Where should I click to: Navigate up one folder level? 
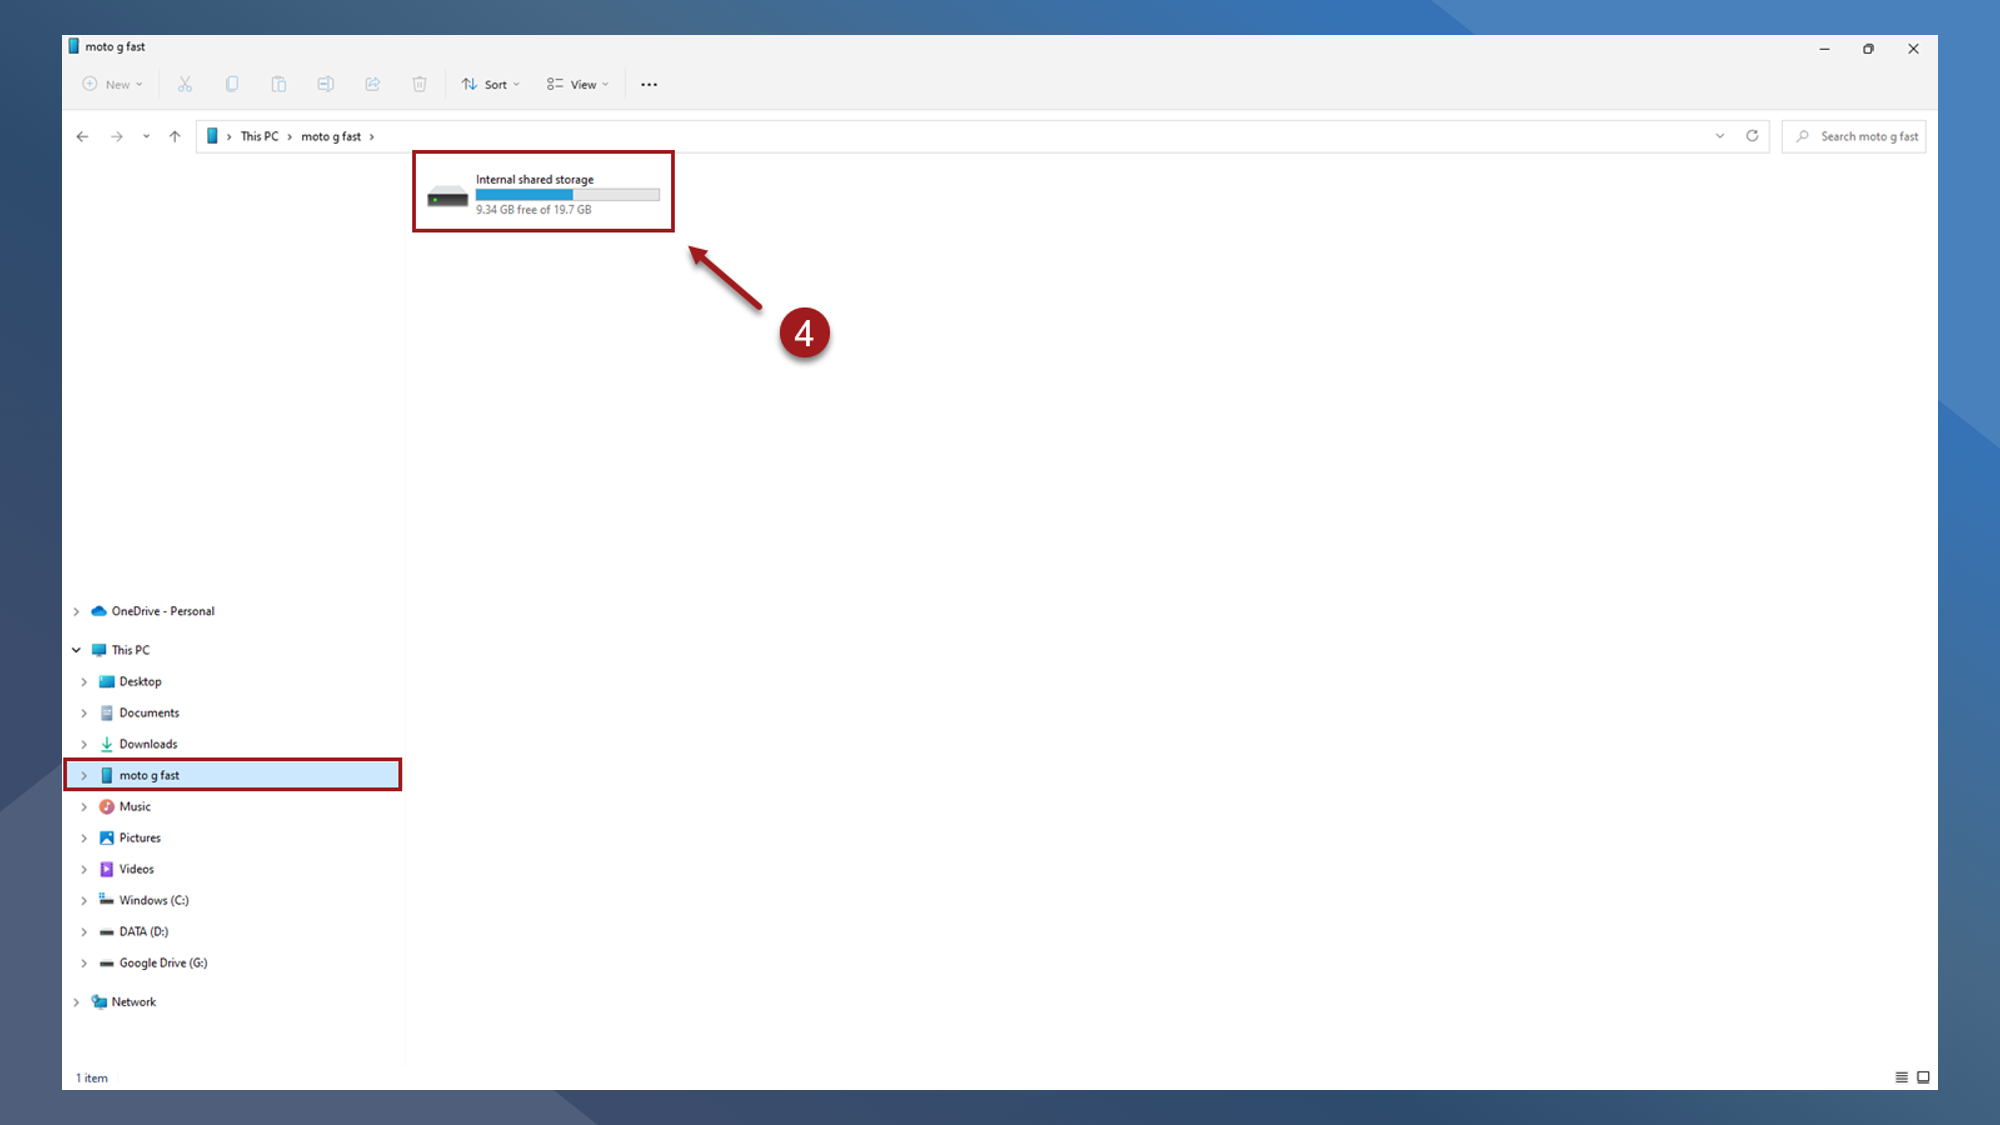pyautogui.click(x=175, y=136)
